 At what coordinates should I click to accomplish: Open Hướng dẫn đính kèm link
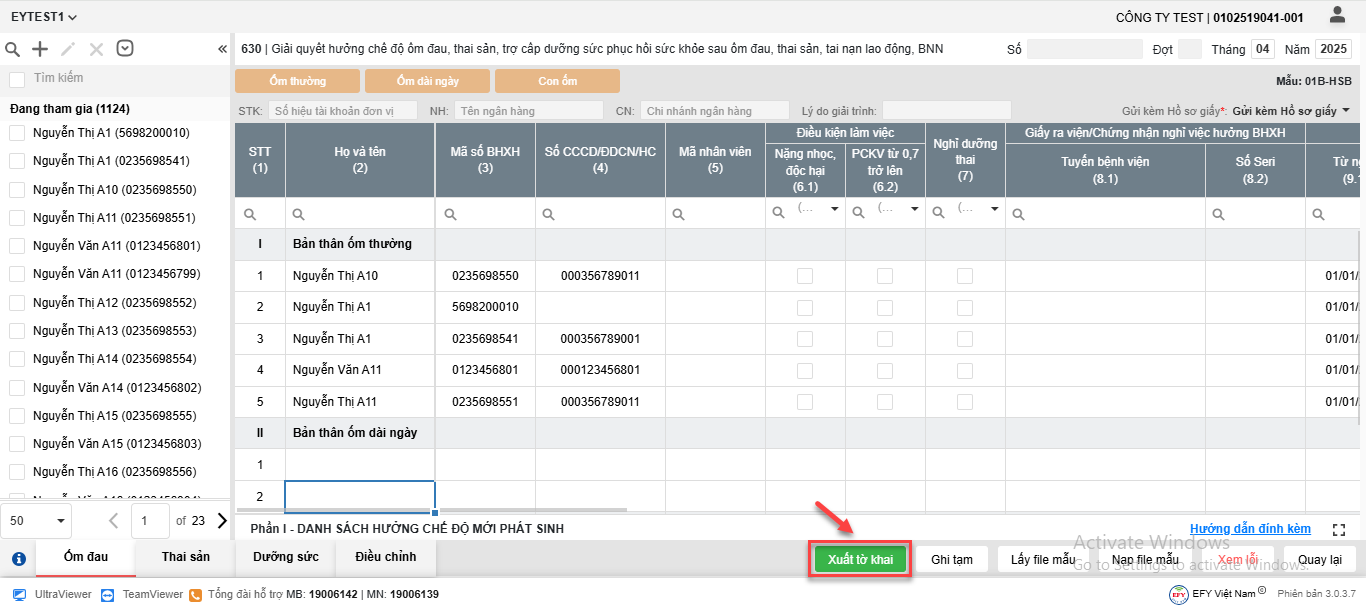point(1250,529)
